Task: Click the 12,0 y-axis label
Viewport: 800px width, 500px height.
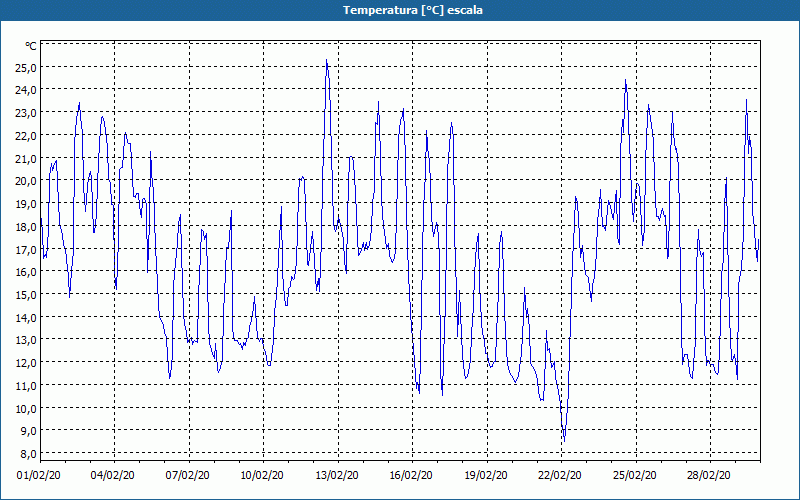Action: [x=25, y=363]
